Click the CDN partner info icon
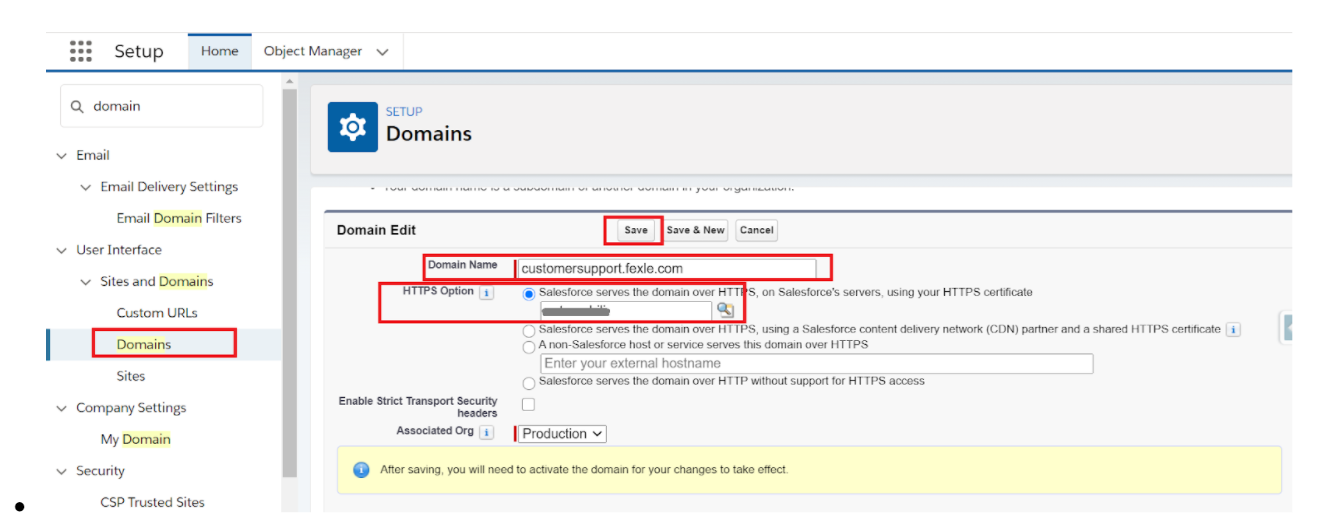This screenshot has width=1332, height=516. click(1233, 329)
